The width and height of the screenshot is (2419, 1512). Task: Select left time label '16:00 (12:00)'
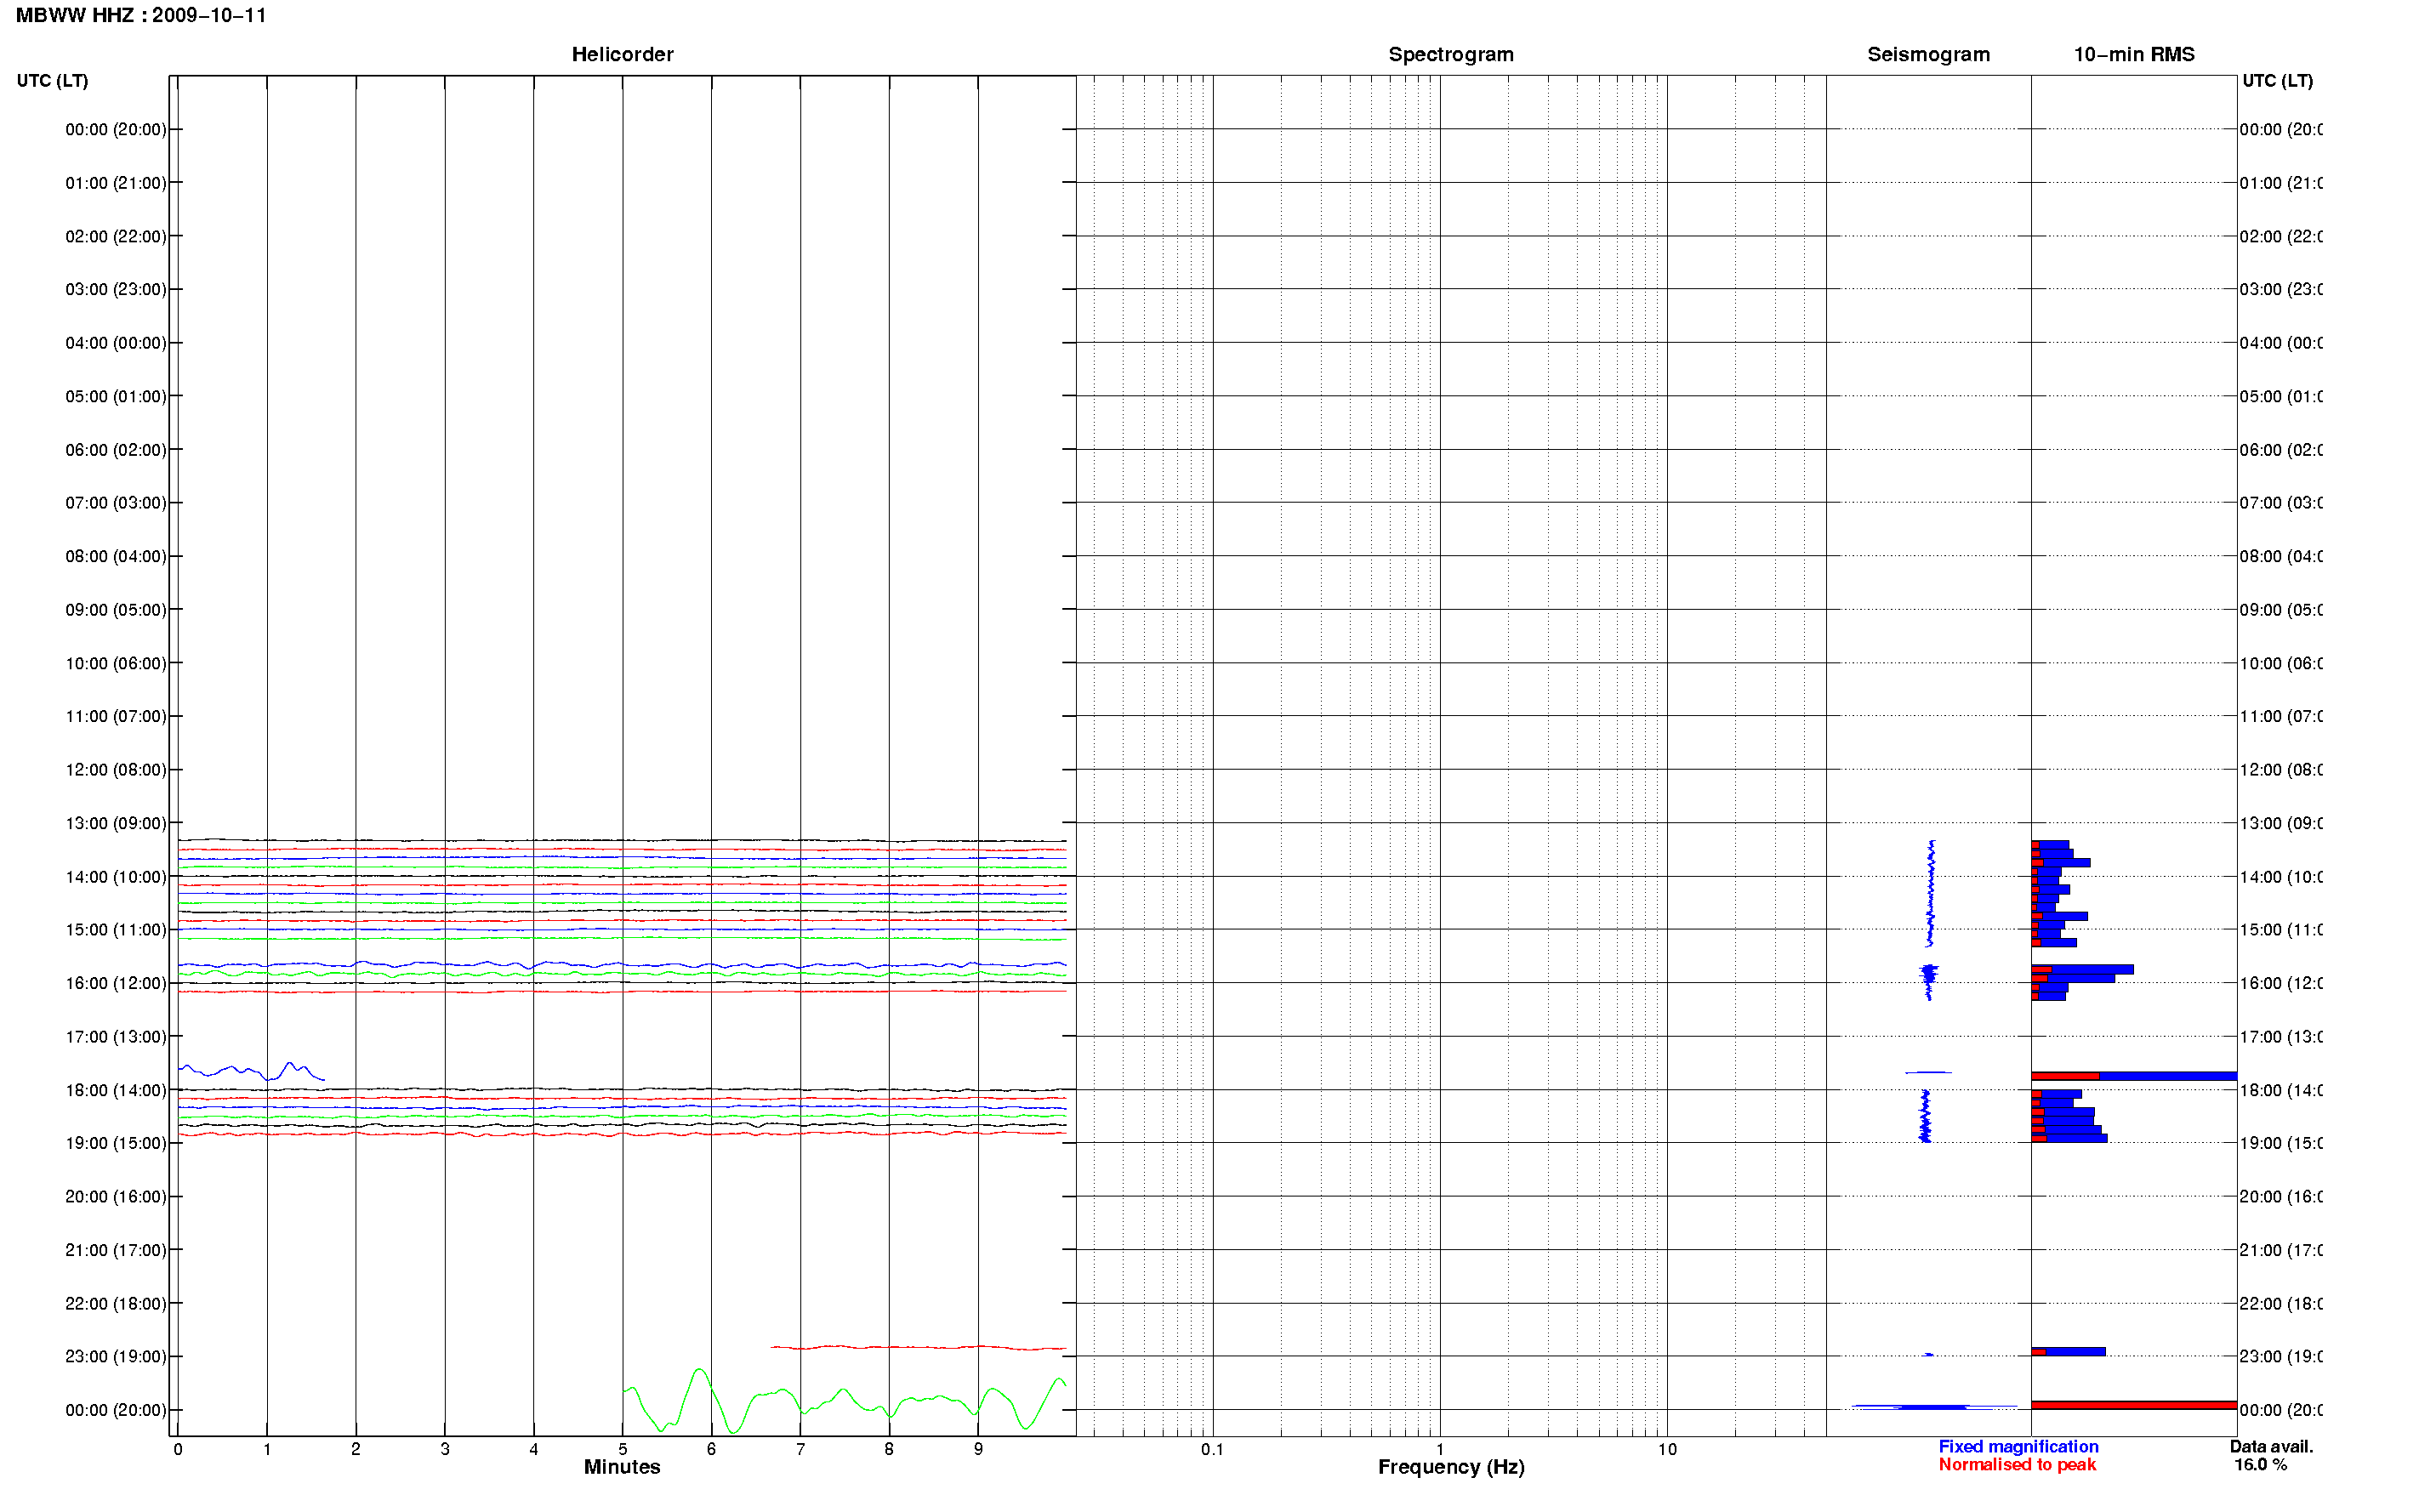coord(116,983)
